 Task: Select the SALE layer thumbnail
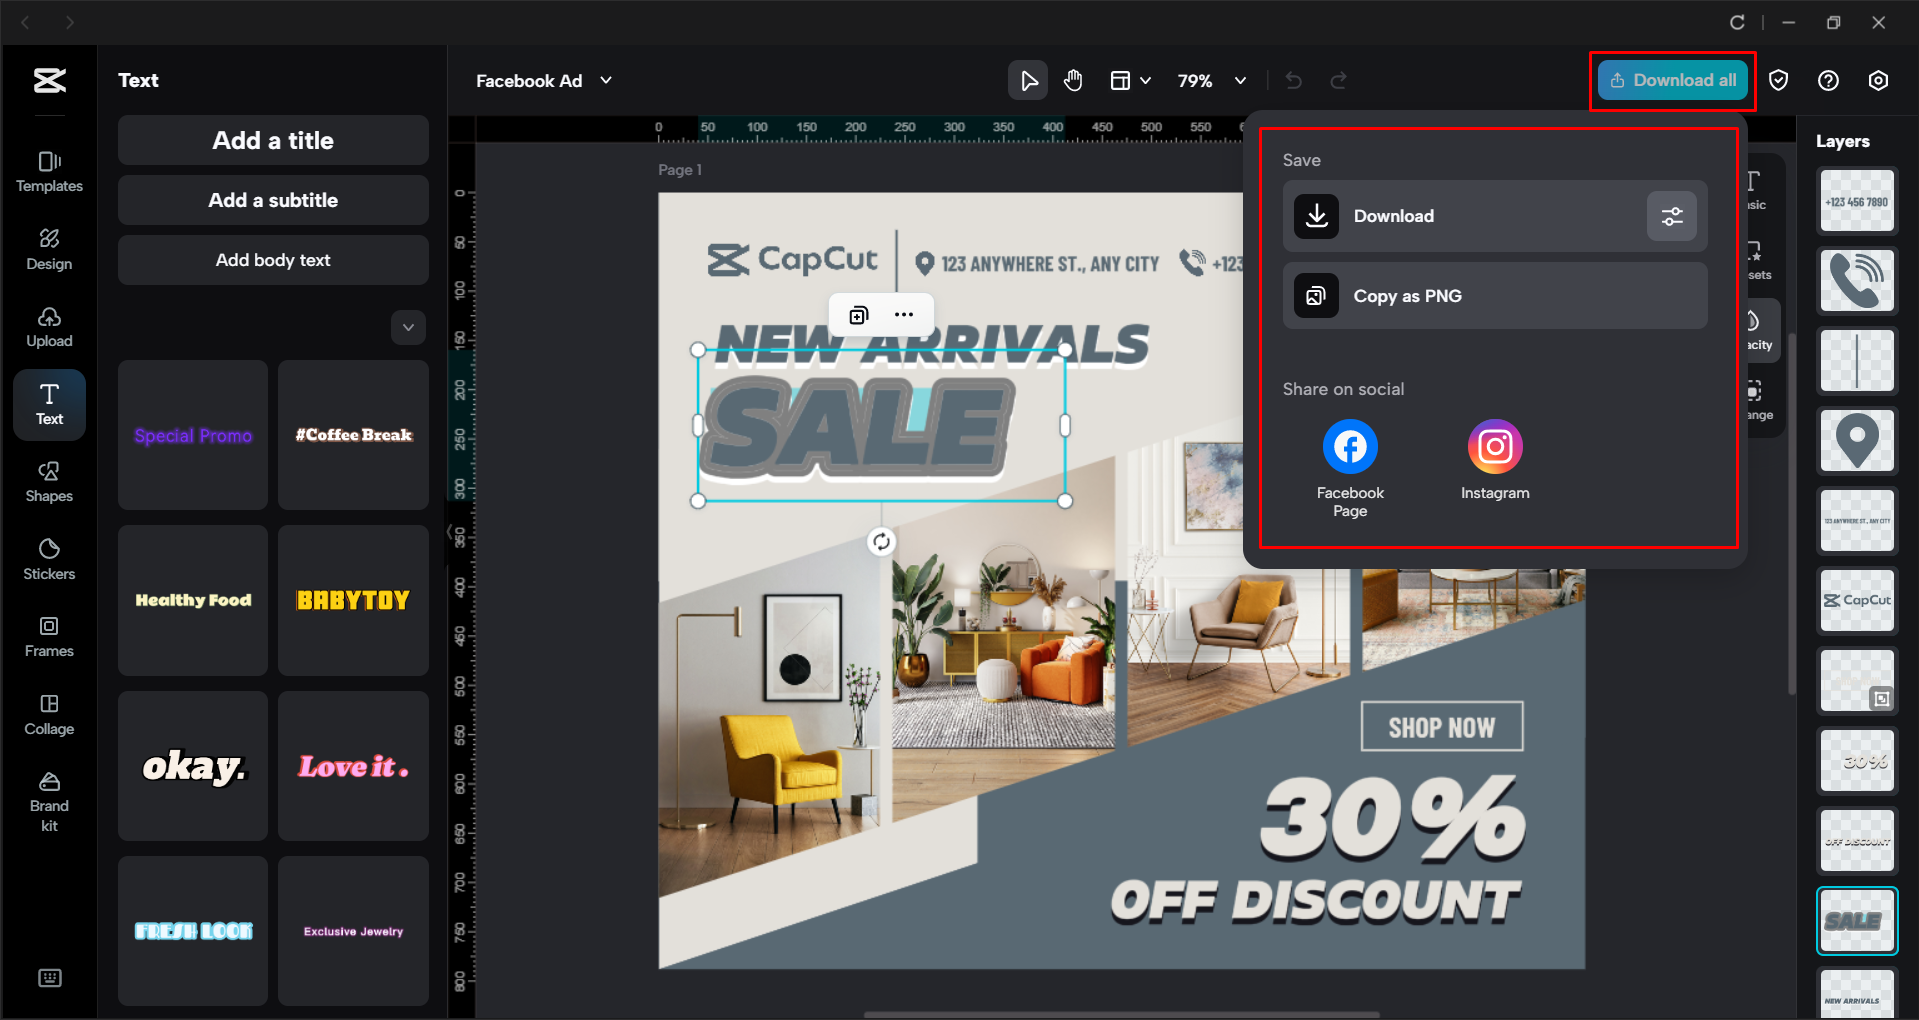point(1856,920)
